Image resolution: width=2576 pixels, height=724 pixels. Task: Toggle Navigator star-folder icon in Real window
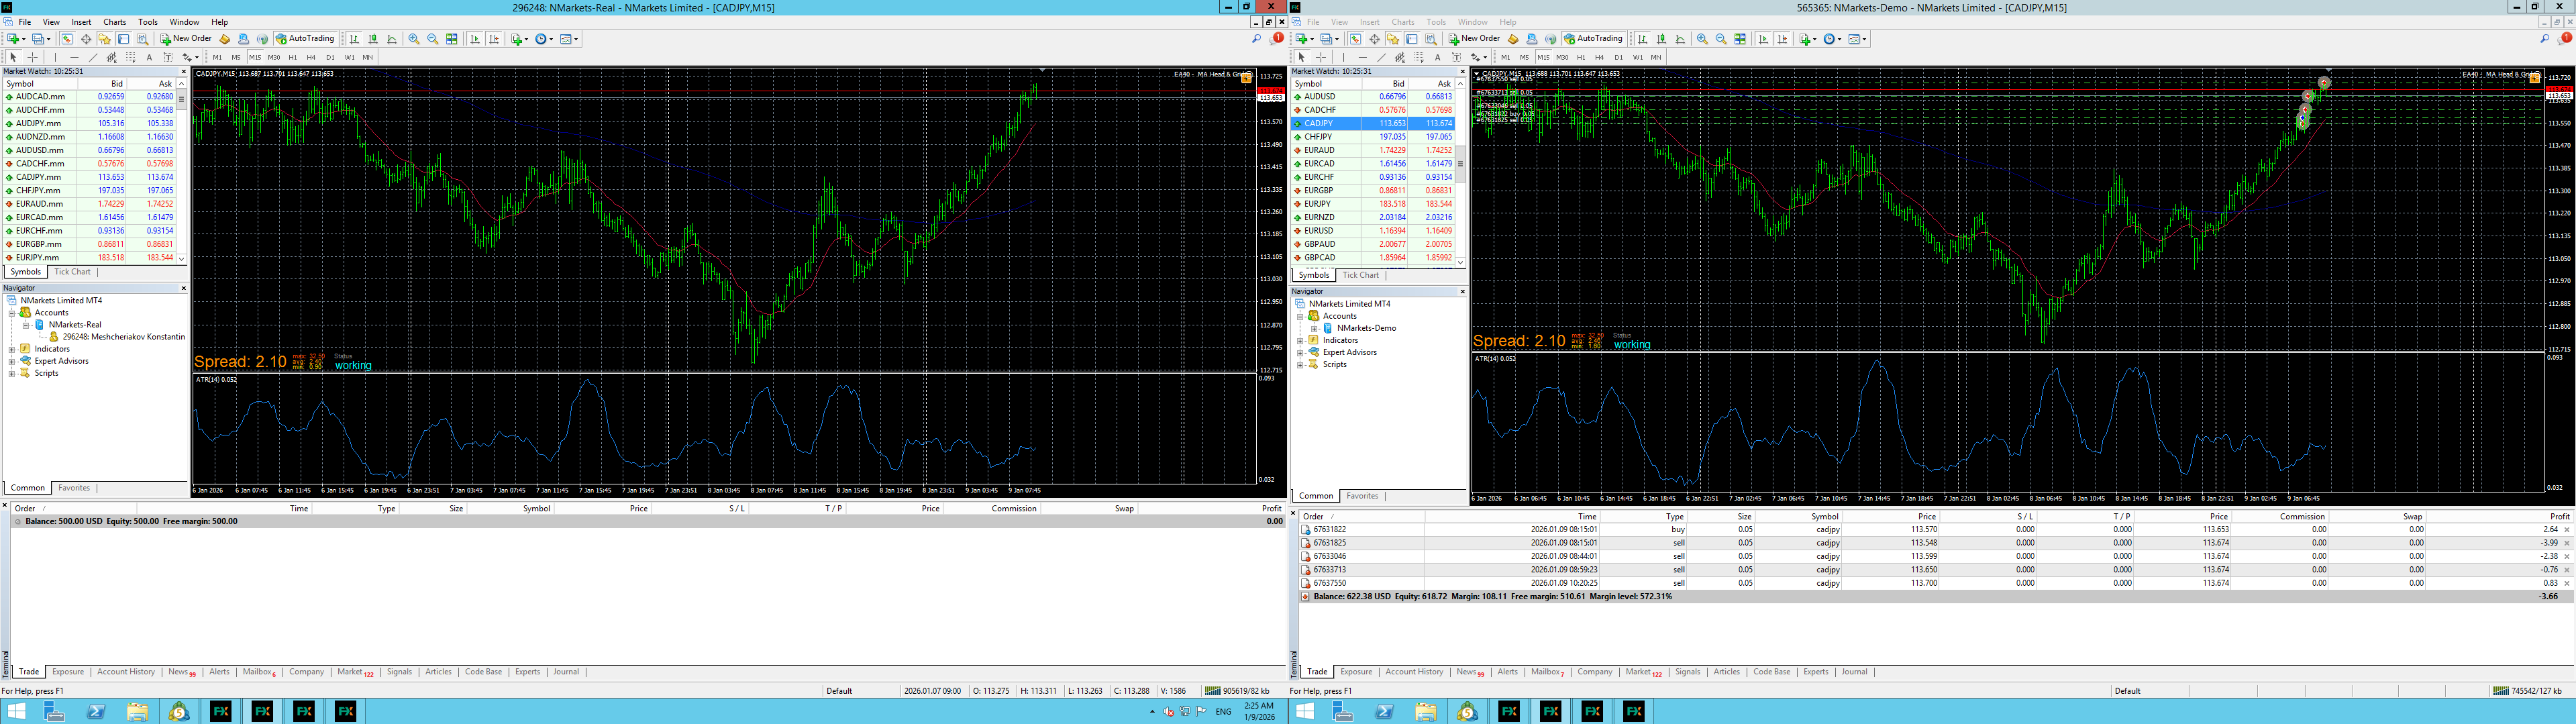pos(104,39)
